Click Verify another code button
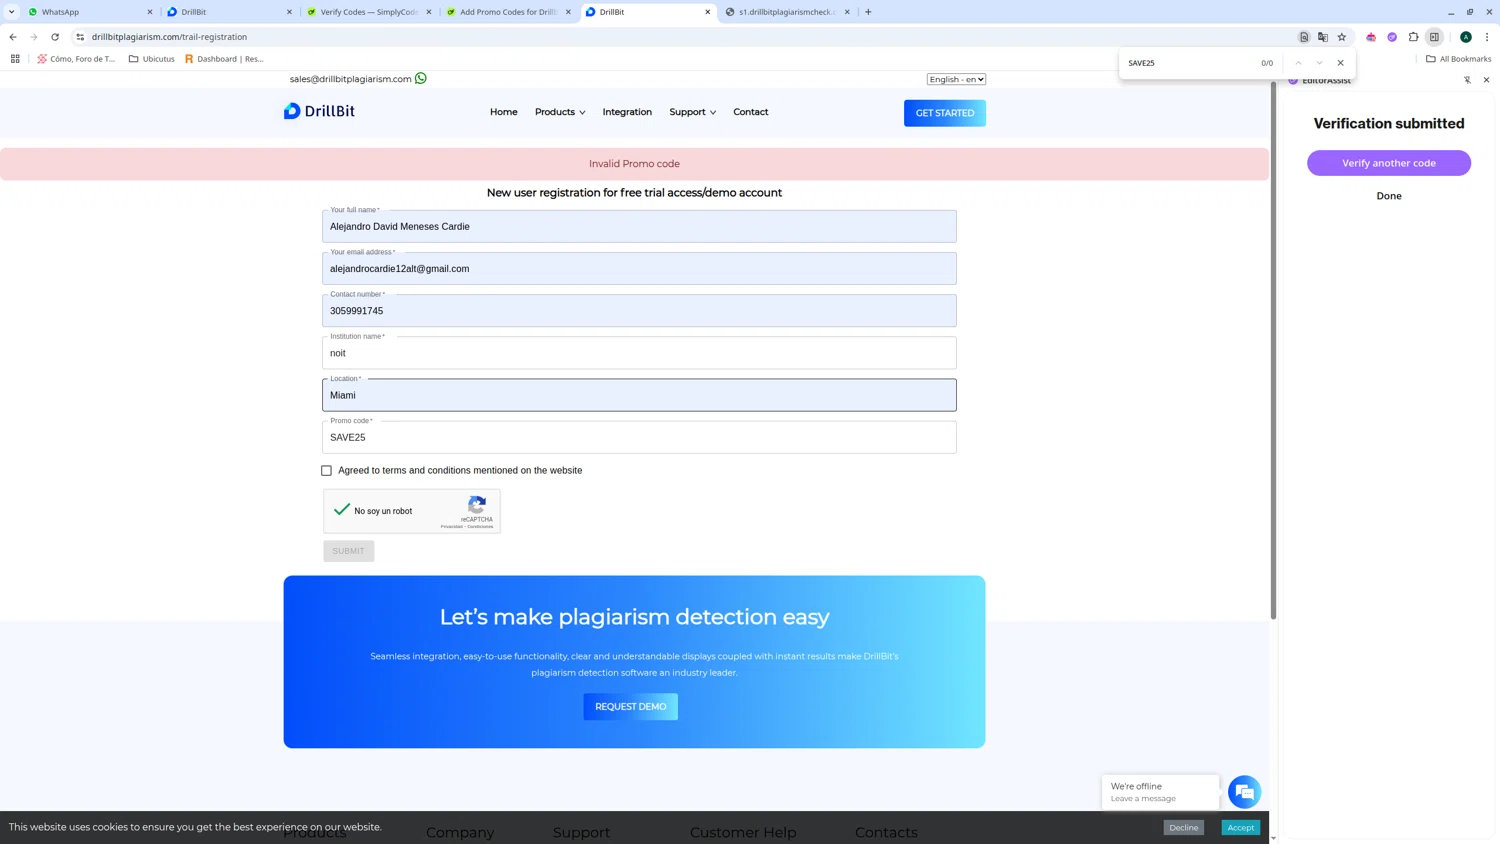 coord(1389,163)
